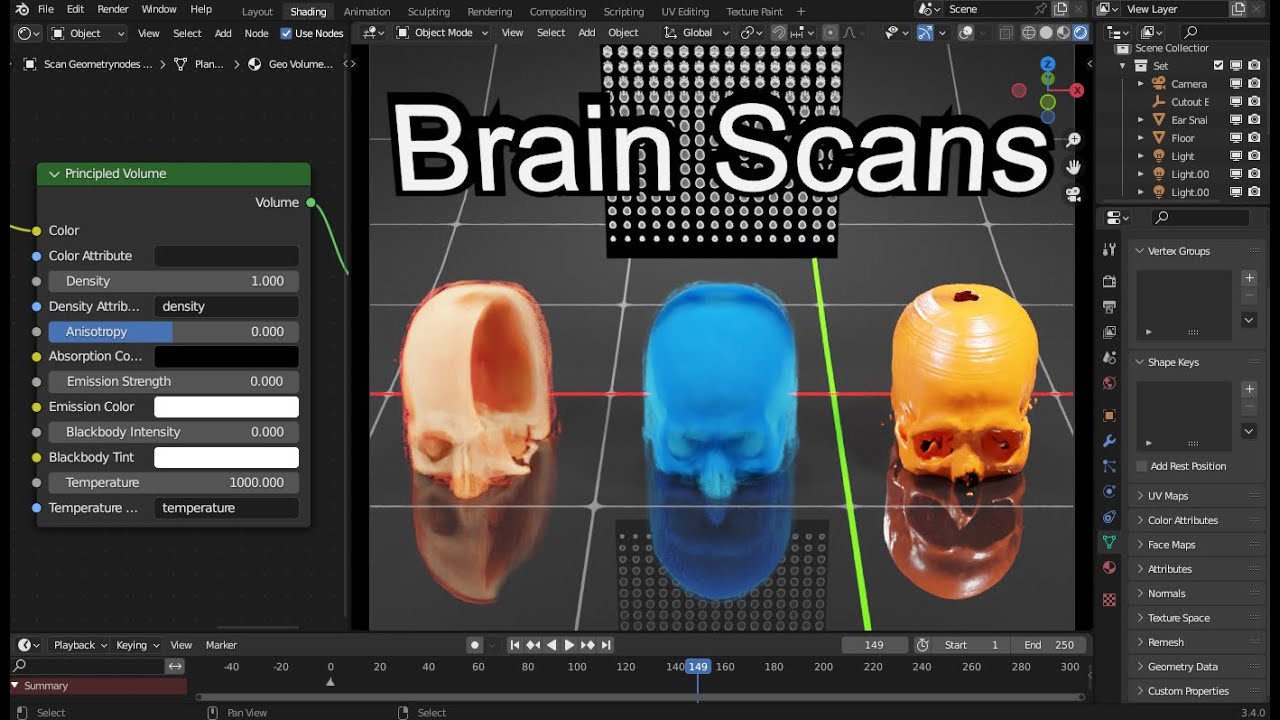Toggle Show Gizmo button in viewport header
The height and width of the screenshot is (720, 1280).
click(924, 32)
